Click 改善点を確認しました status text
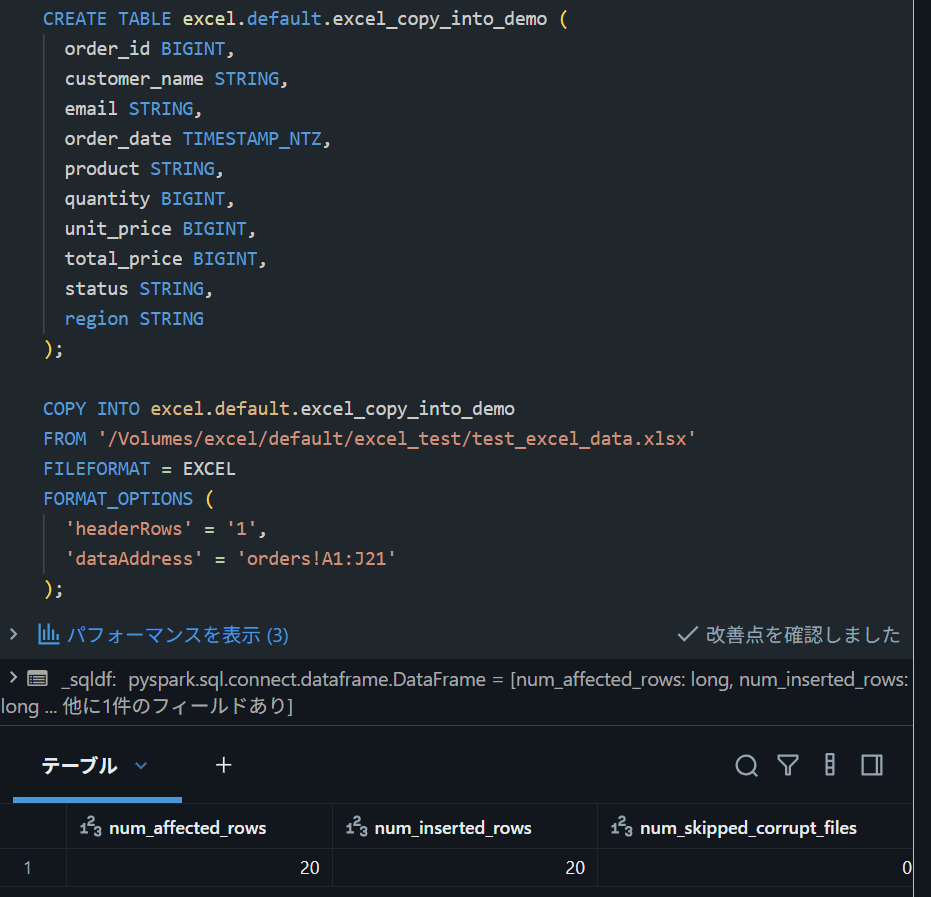The width and height of the screenshot is (931, 897). (x=803, y=635)
